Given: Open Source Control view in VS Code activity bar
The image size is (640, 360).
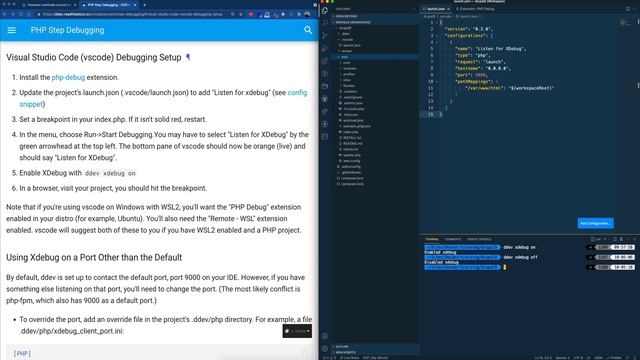Looking at the screenshot, I should (x=325, y=36).
